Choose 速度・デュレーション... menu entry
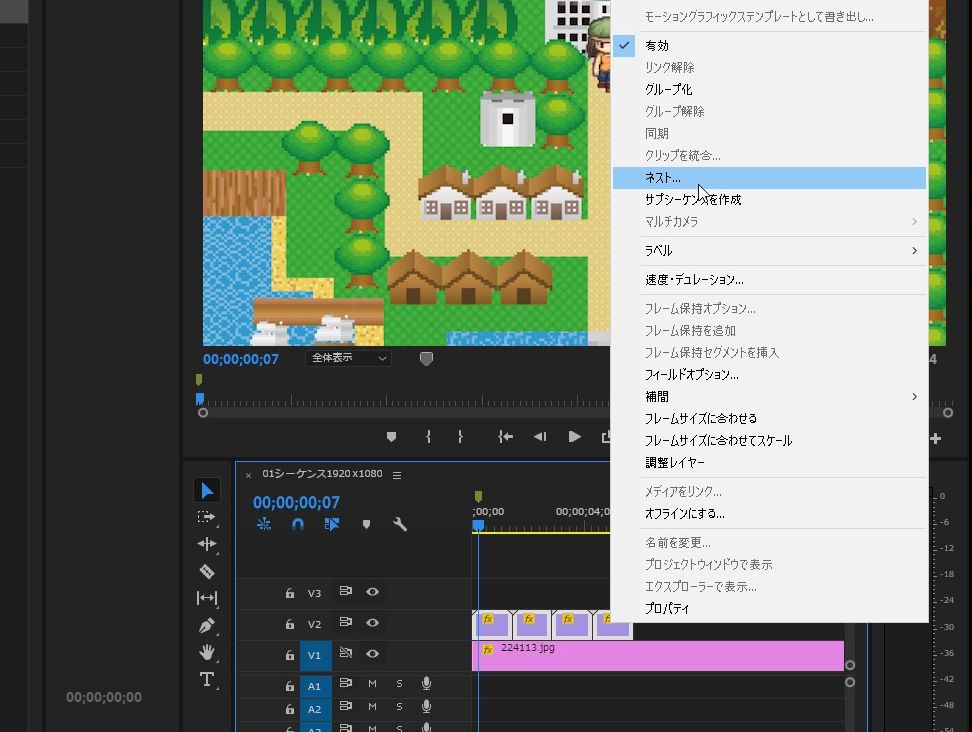 [694, 280]
